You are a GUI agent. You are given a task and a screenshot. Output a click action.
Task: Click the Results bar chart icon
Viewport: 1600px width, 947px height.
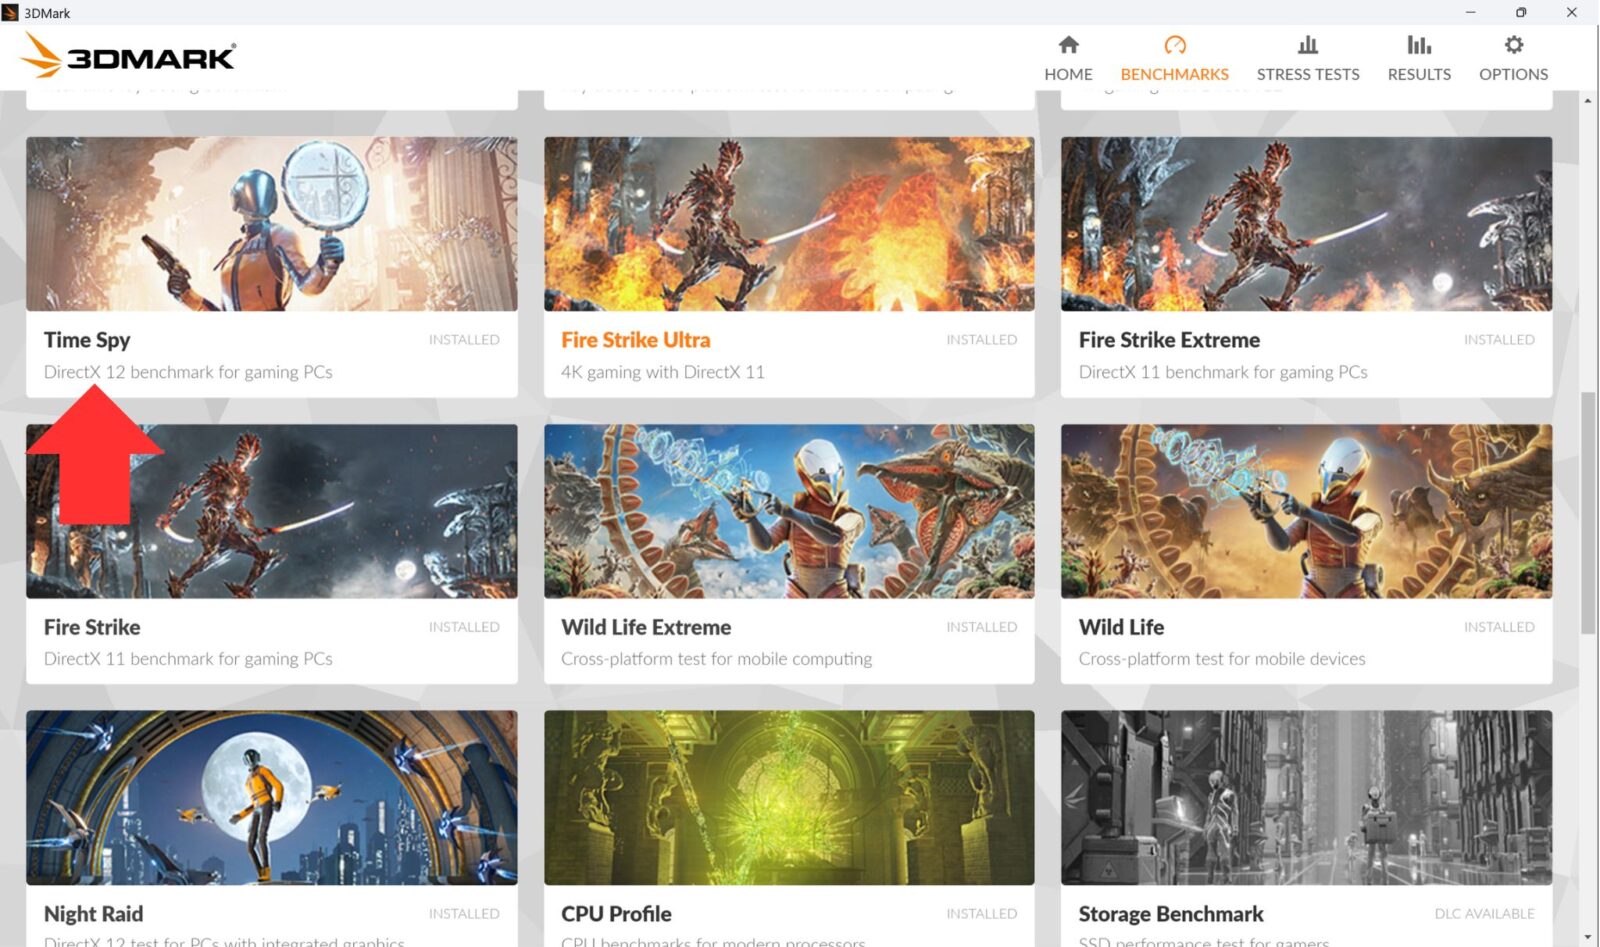click(x=1418, y=45)
